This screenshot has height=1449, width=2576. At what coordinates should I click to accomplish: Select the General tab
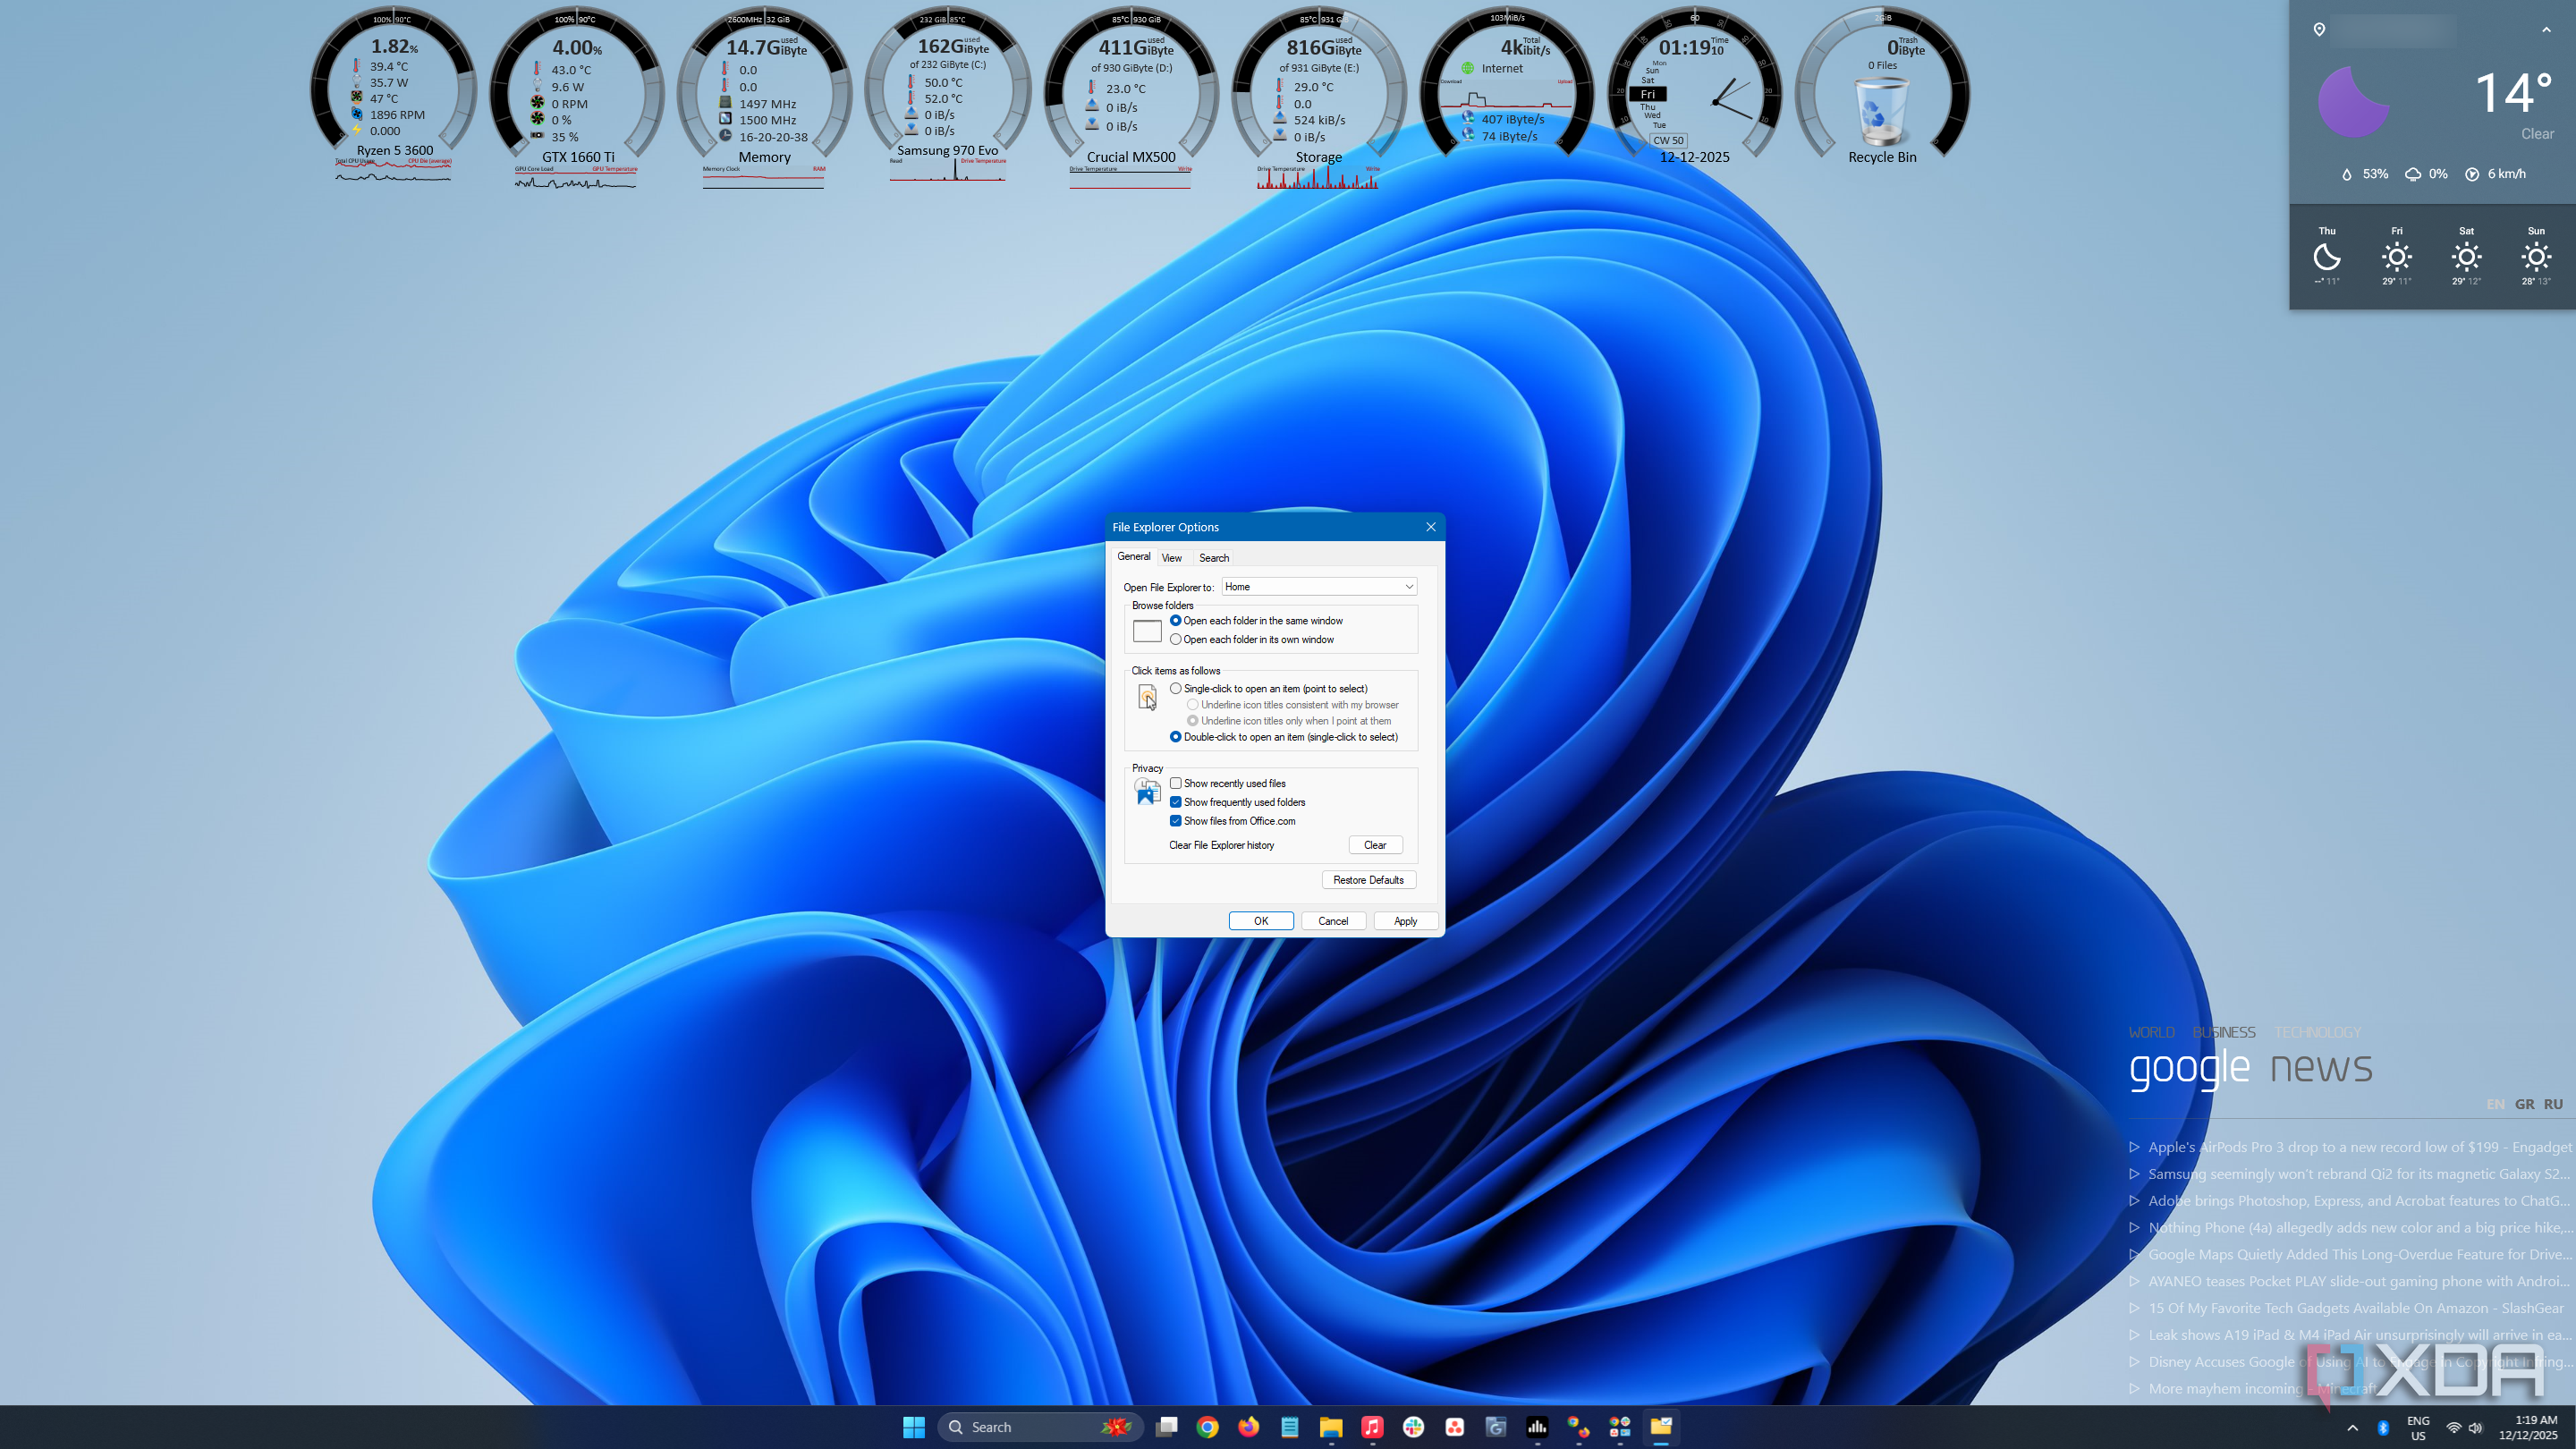(1134, 556)
